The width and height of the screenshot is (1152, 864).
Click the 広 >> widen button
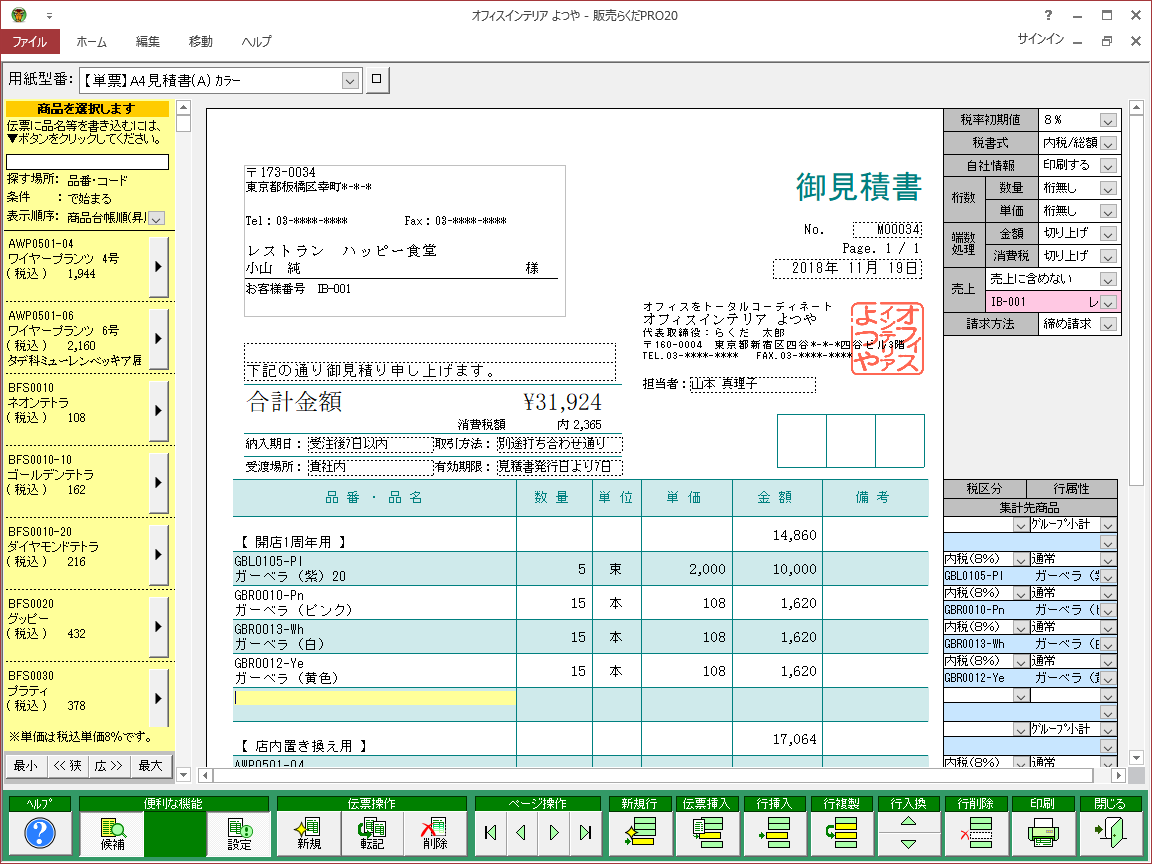pyautogui.click(x=109, y=766)
